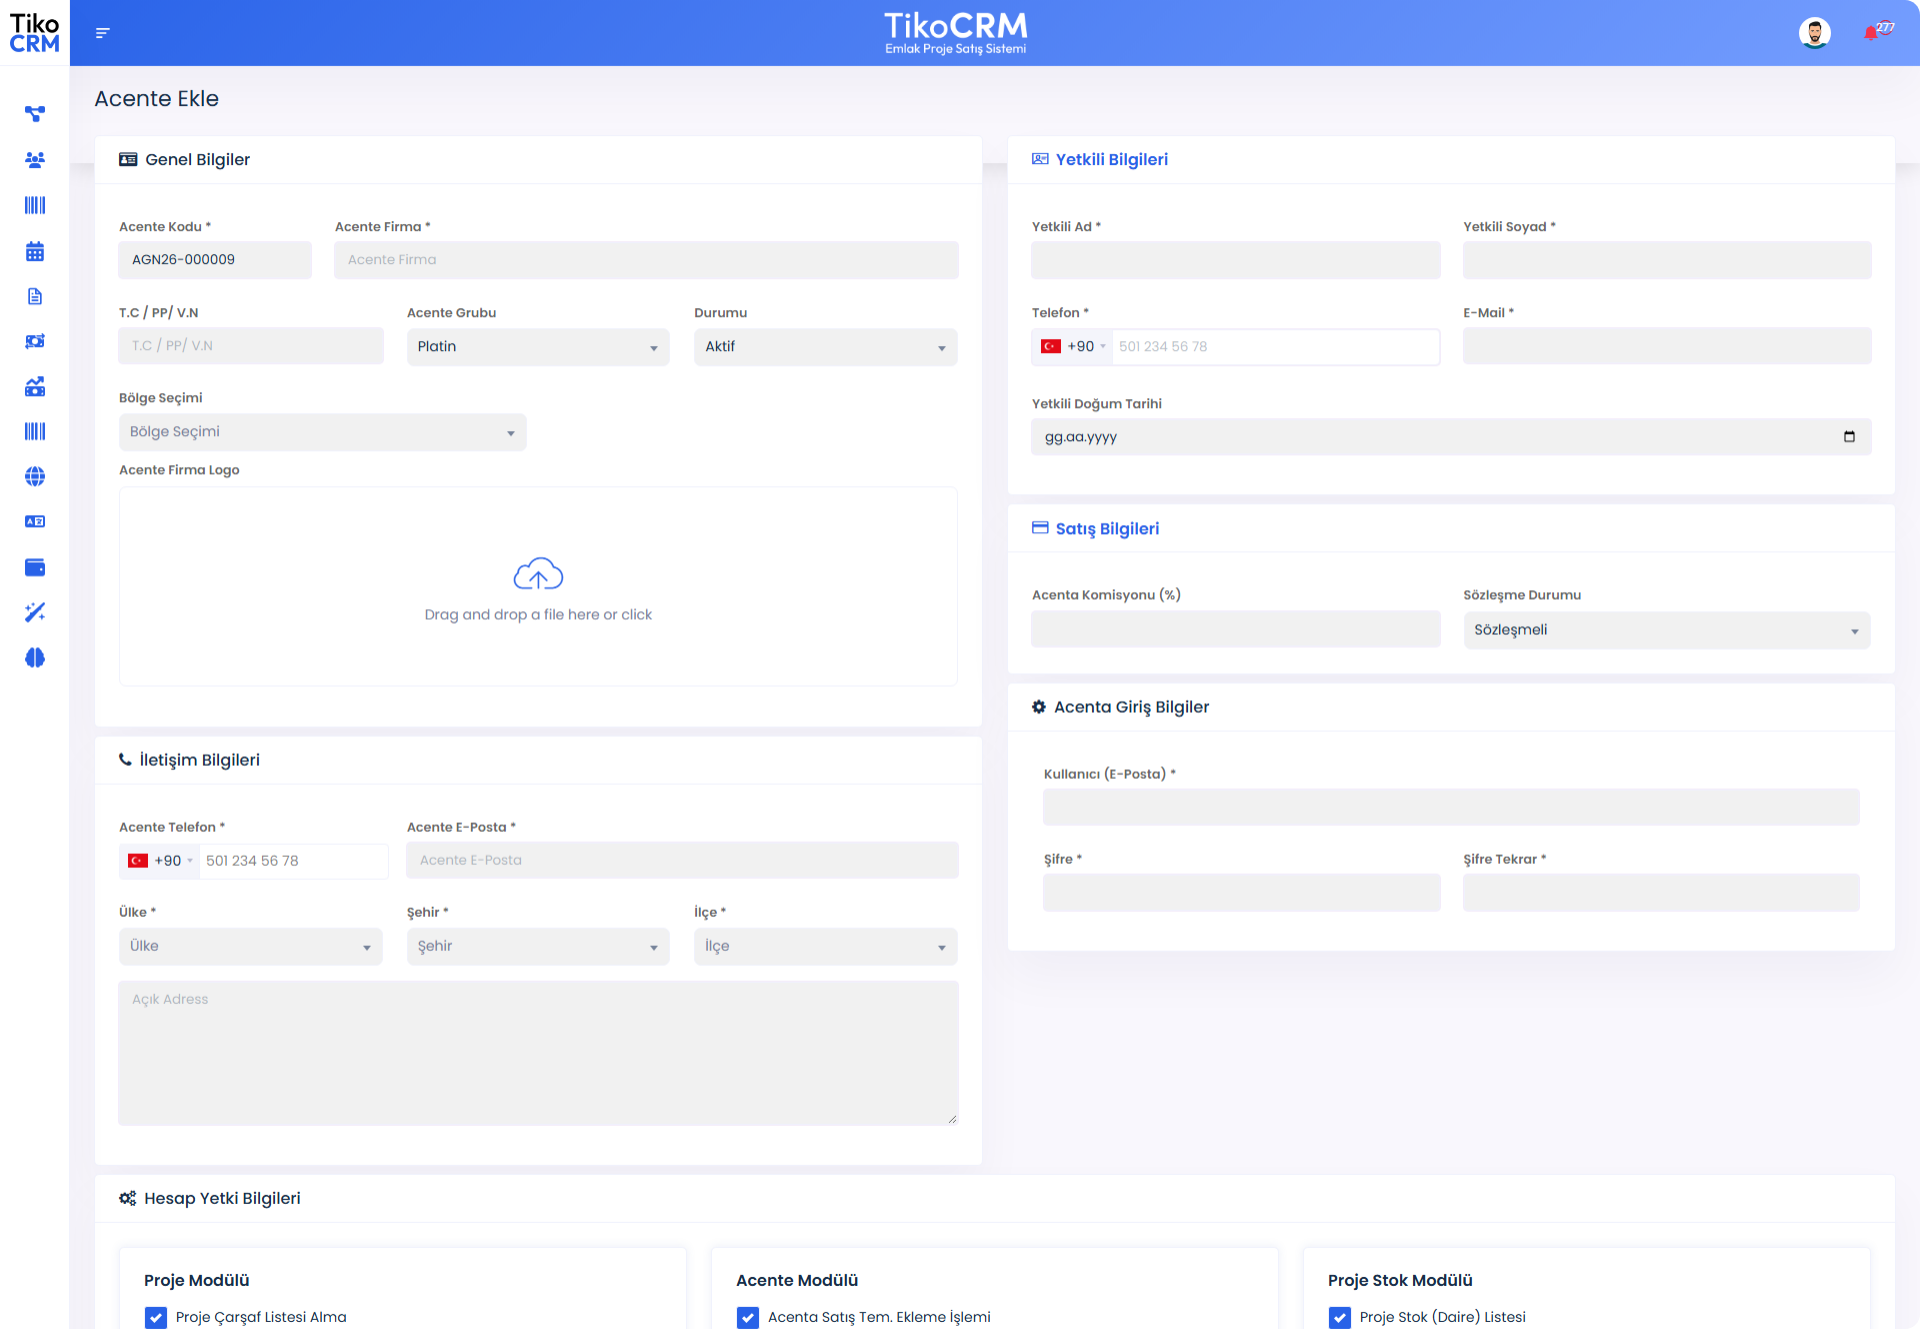Click the notification bell icon
The height and width of the screenshot is (1329, 1920).
(x=1871, y=33)
